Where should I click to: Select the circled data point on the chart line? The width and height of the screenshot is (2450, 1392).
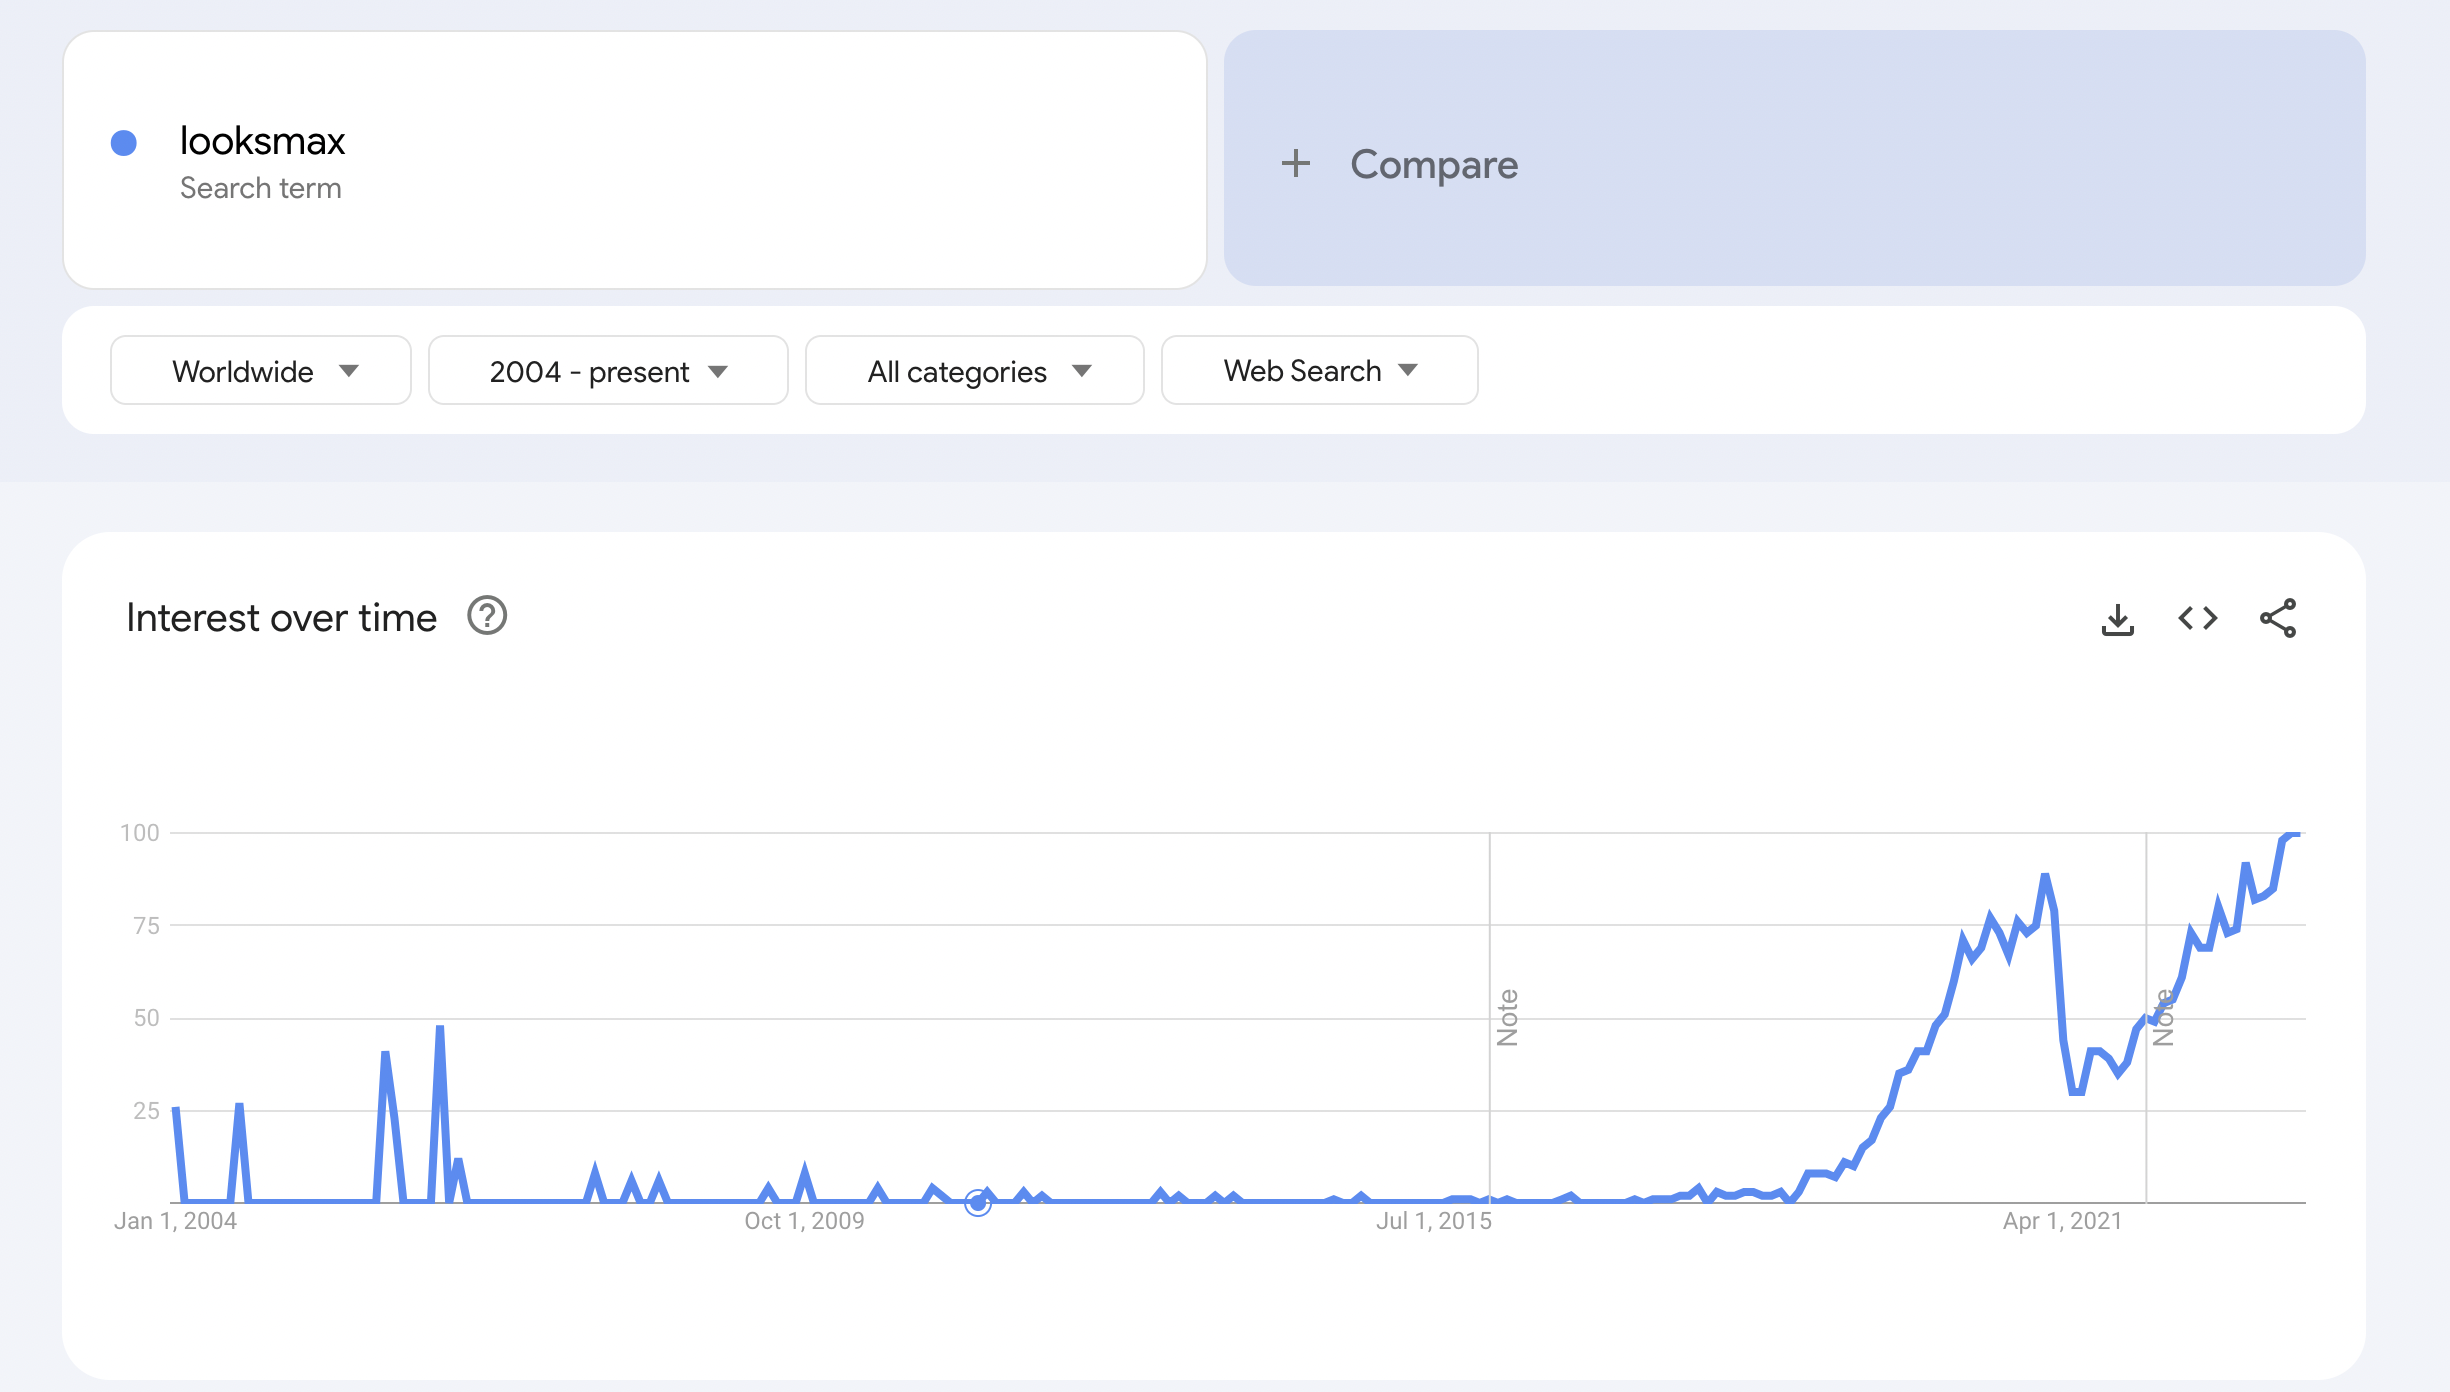click(x=978, y=1203)
